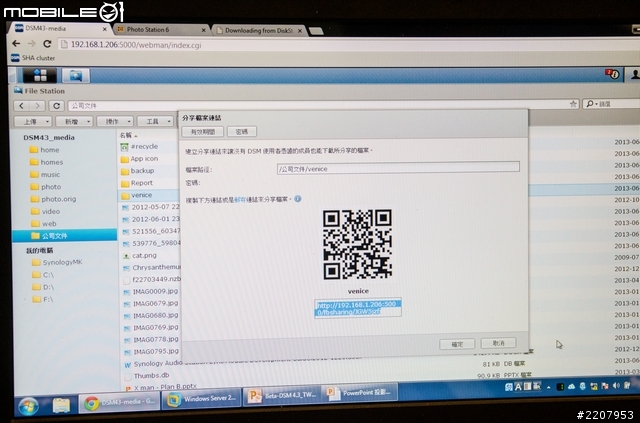Image resolution: width=640 pixels, height=423 pixels.
Task: Bookmark folder with the star icon
Action: (573, 104)
